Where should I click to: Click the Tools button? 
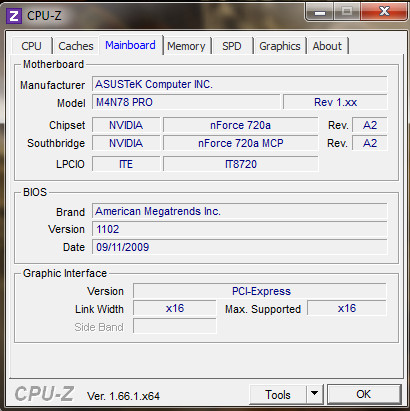click(278, 395)
